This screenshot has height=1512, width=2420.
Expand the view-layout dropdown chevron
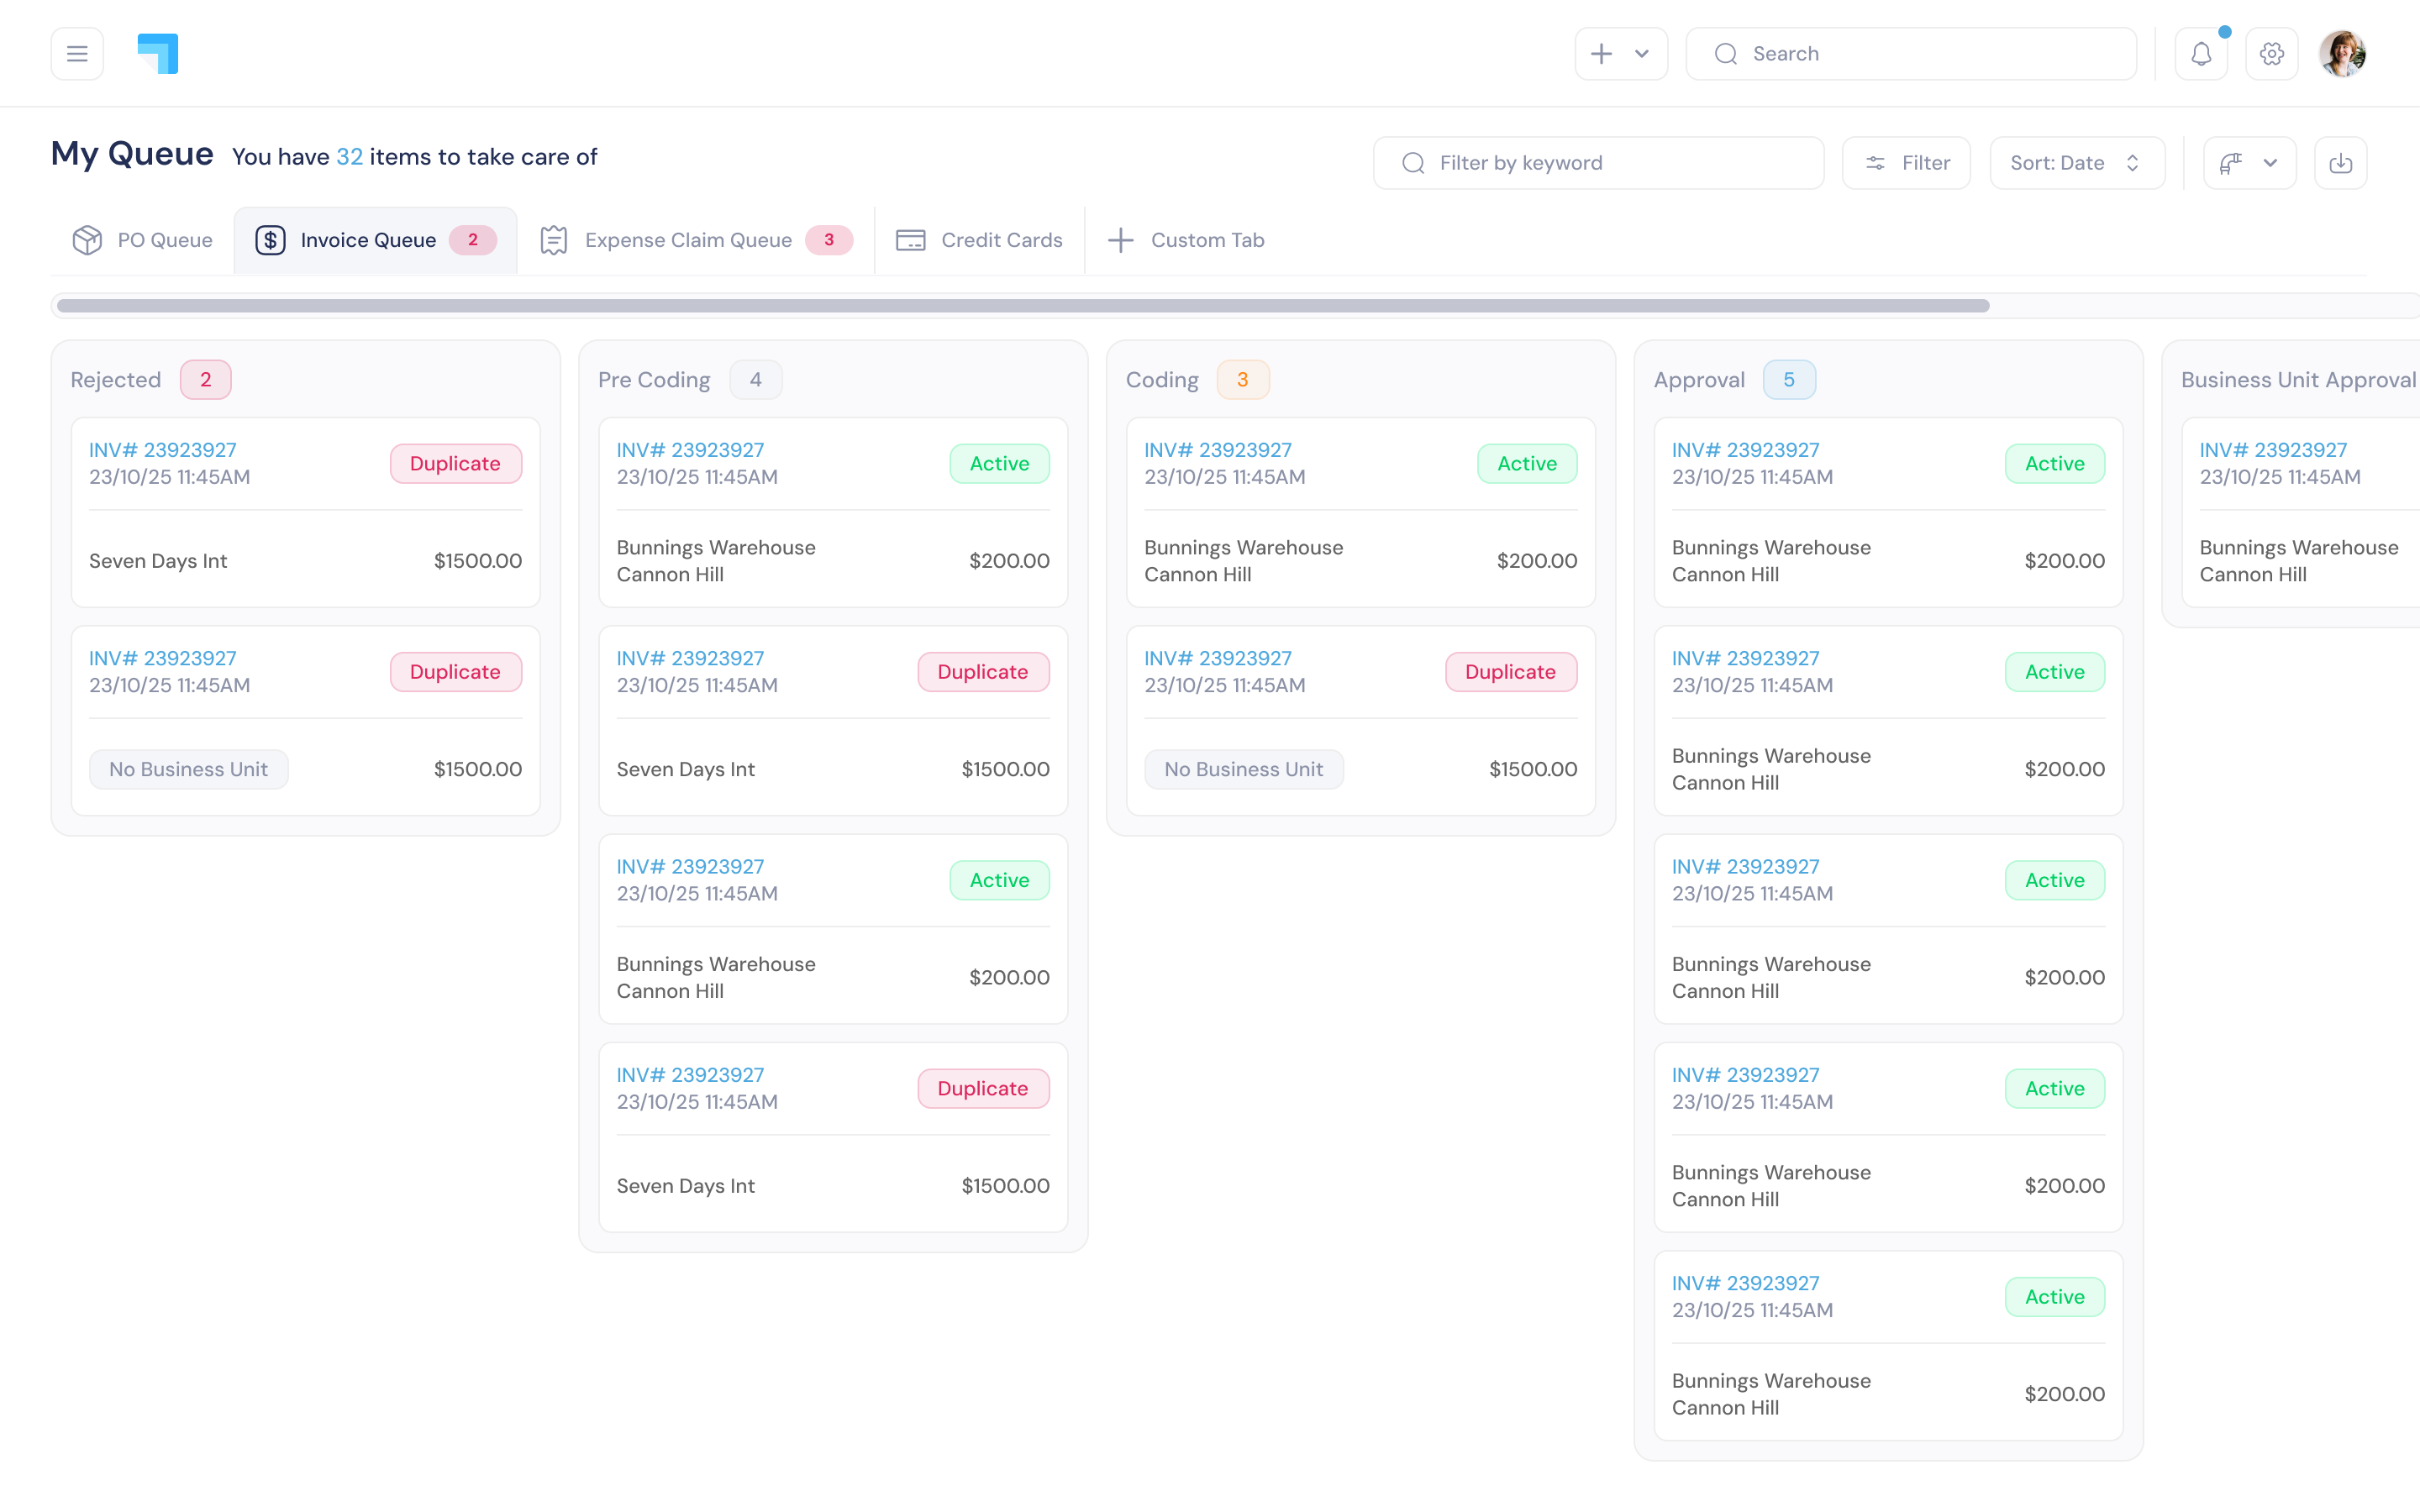2270,163
